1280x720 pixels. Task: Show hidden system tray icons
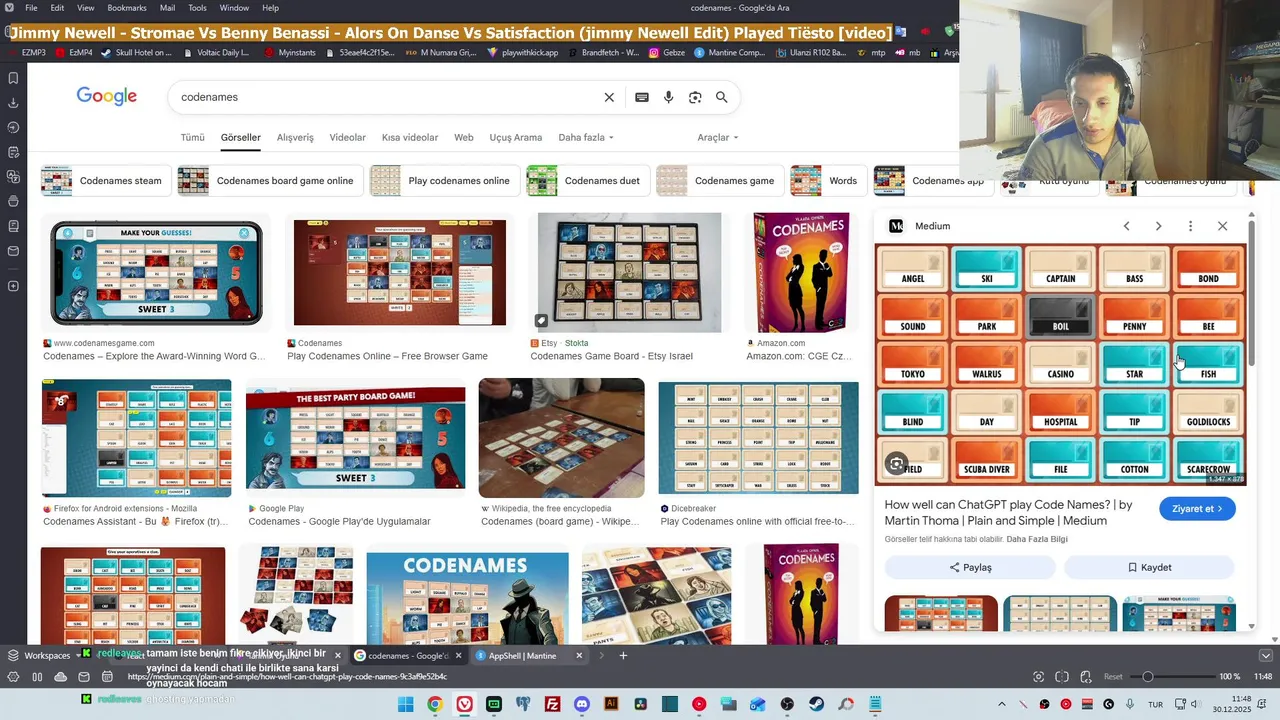point(1002,705)
